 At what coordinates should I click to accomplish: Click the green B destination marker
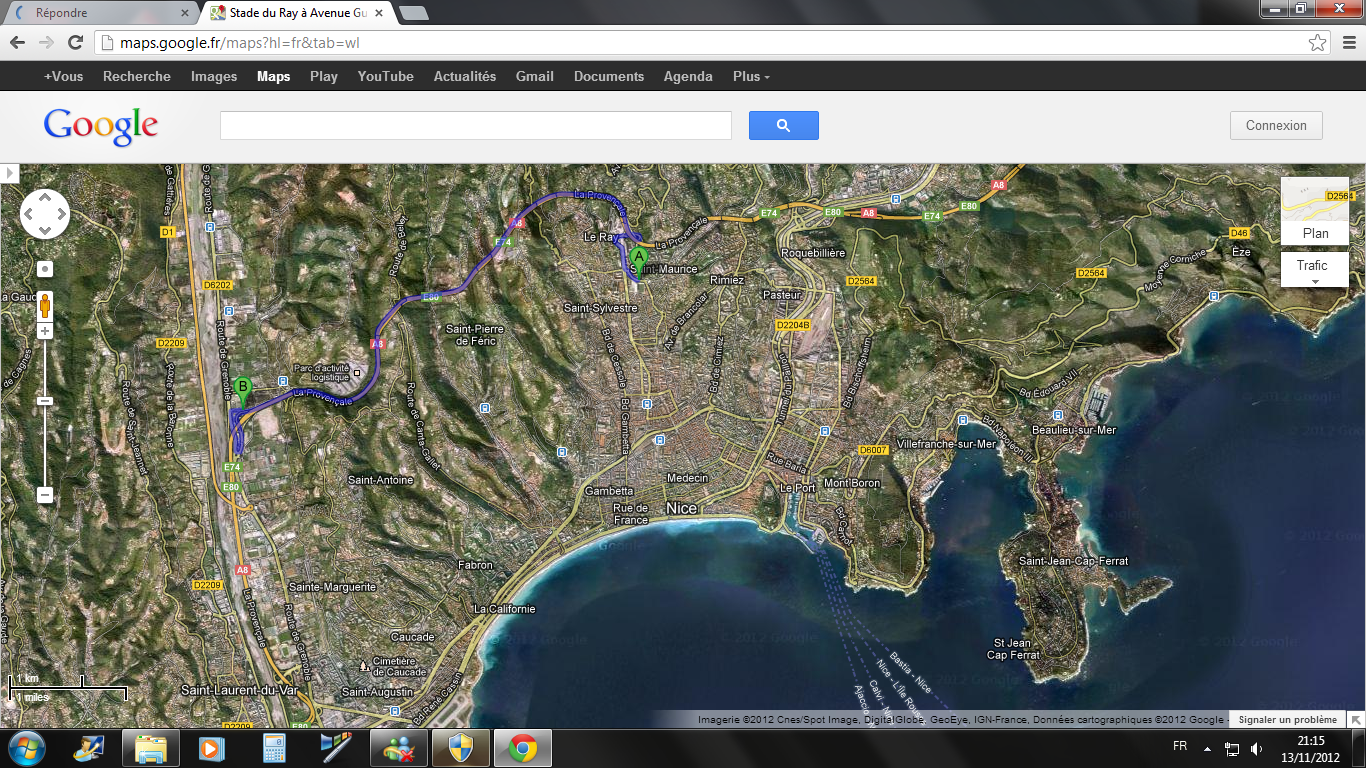(243, 391)
